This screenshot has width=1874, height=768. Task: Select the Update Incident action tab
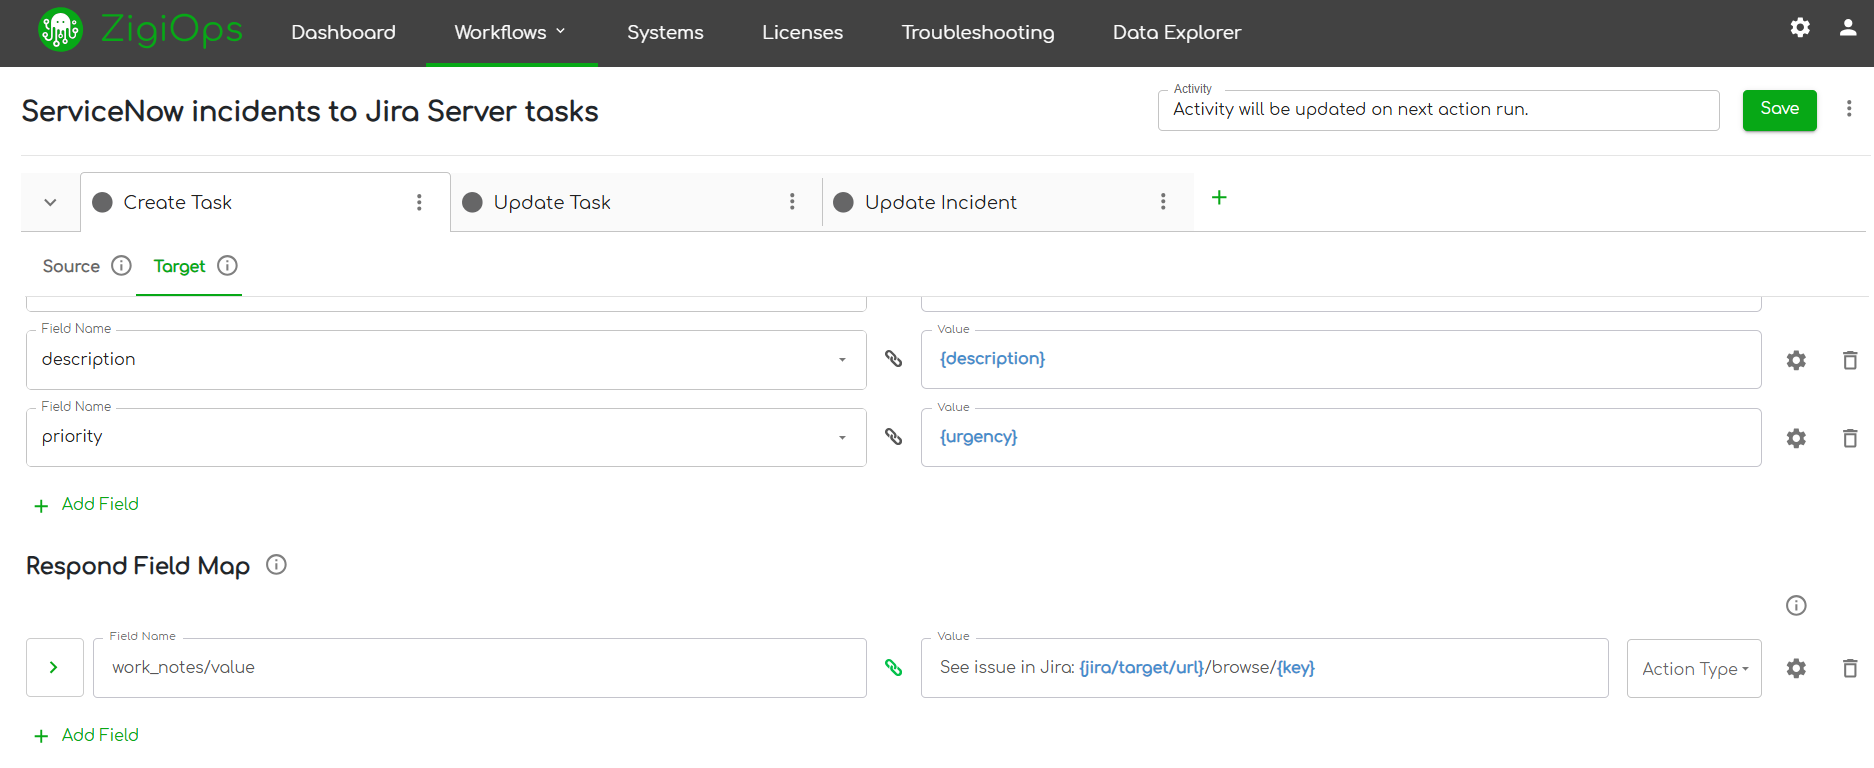[x=940, y=202]
